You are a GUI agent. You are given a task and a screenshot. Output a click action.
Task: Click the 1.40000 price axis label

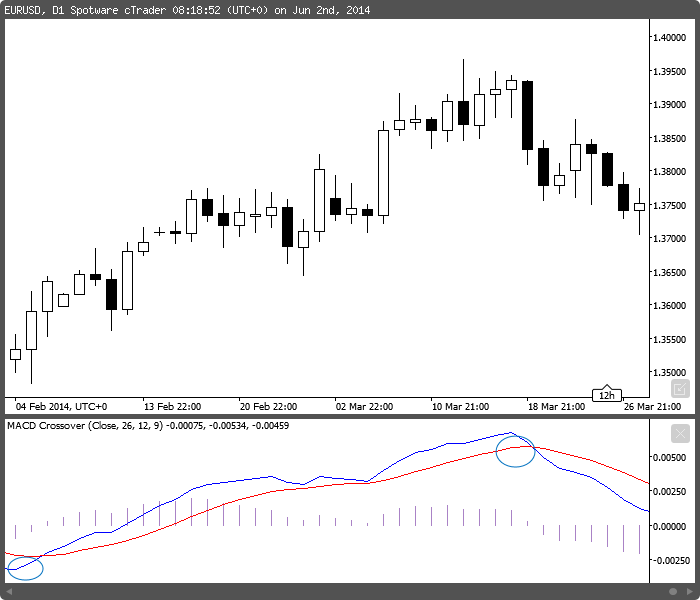coord(669,38)
